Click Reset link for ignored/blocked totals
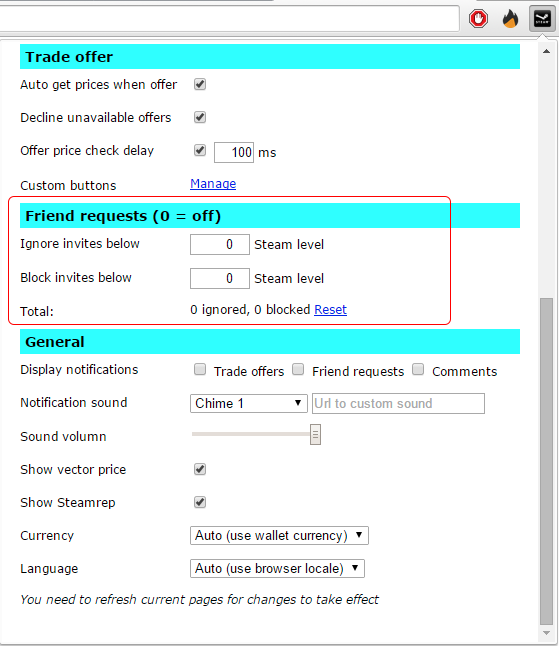 [330, 309]
